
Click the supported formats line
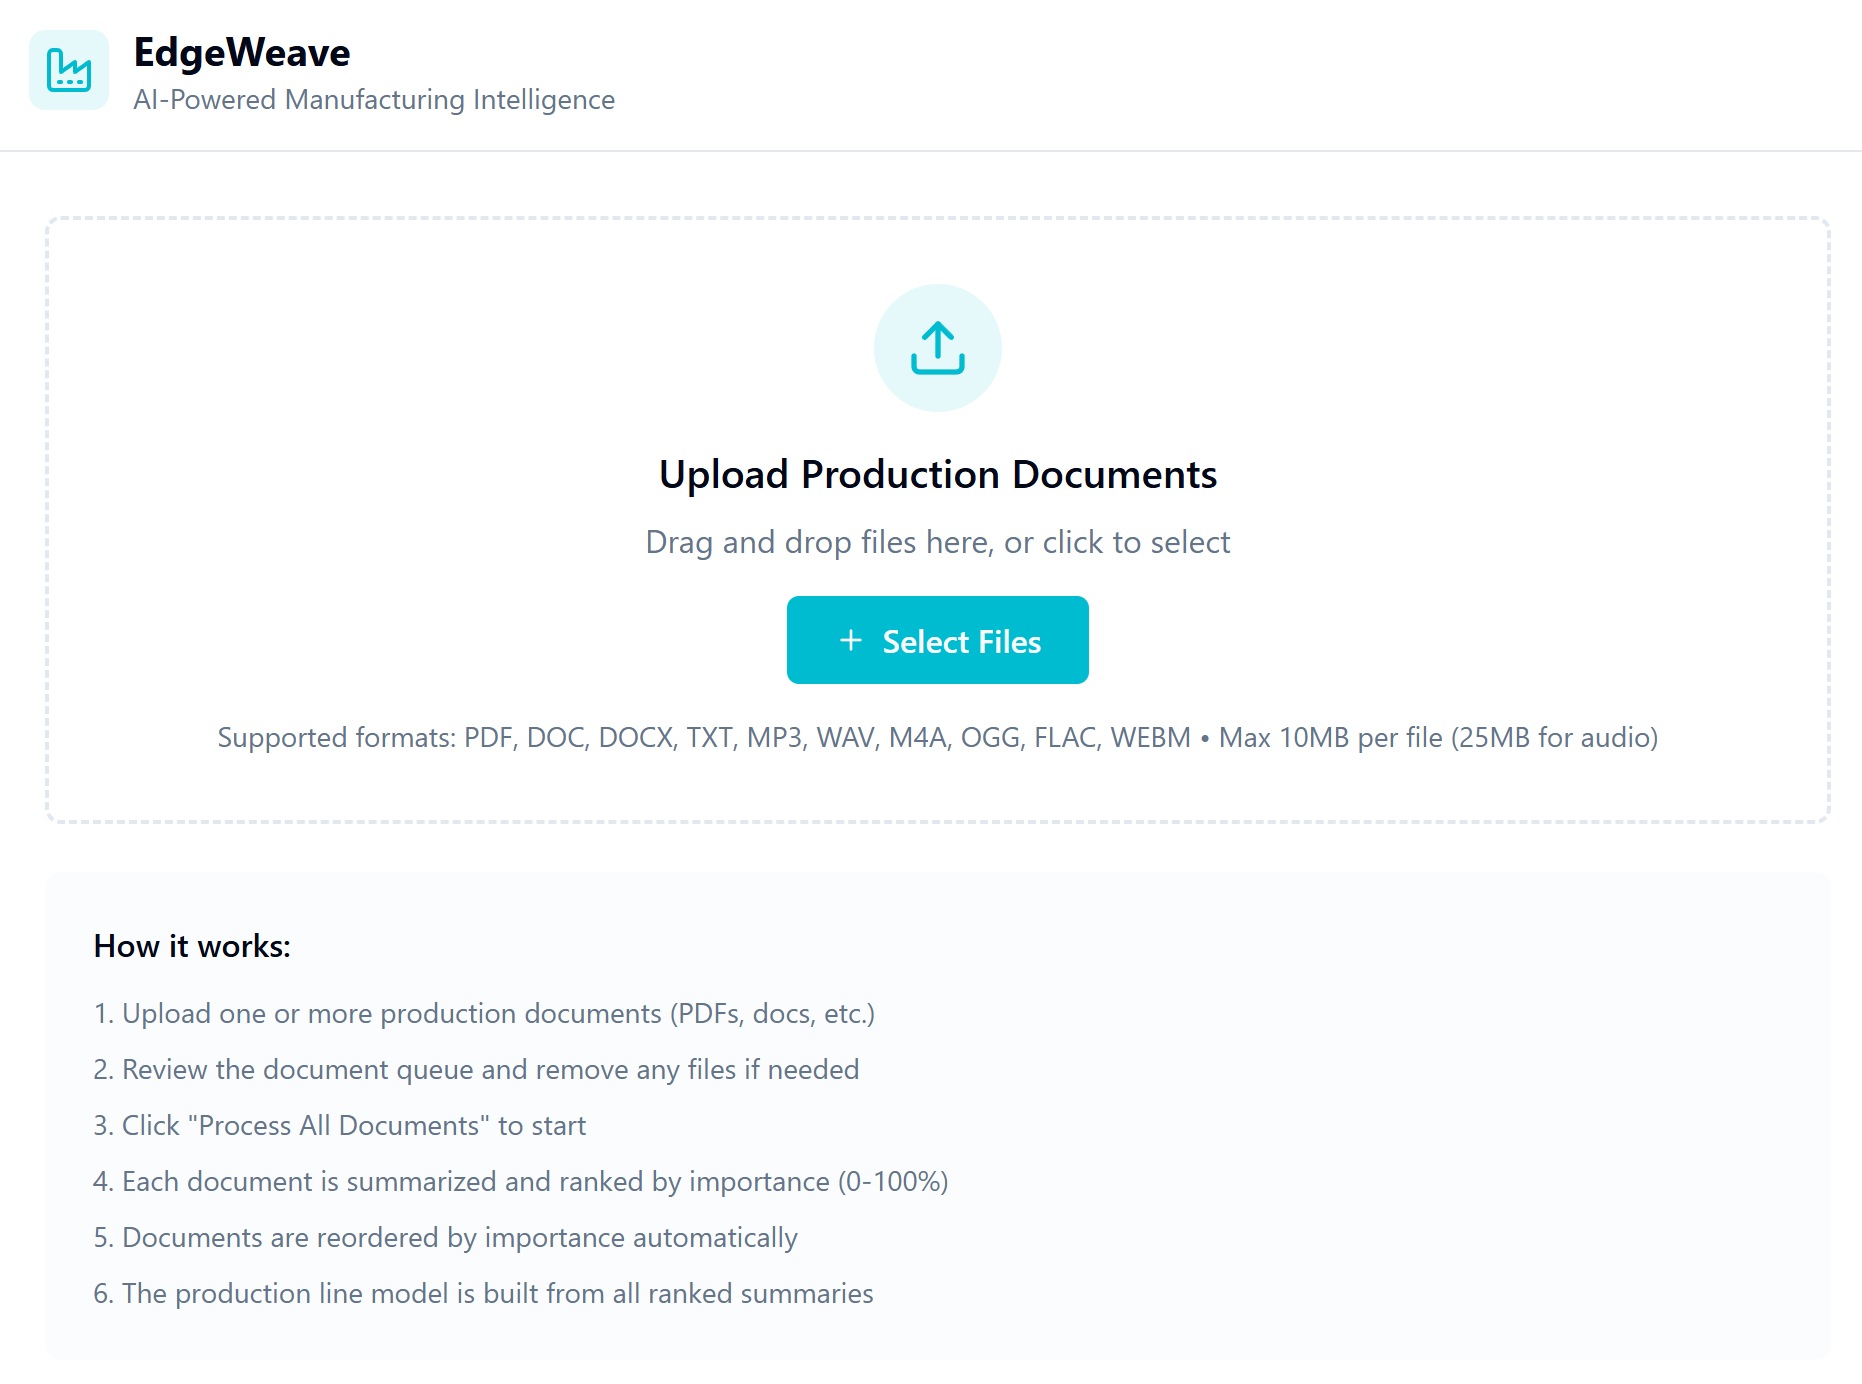pyautogui.click(x=938, y=738)
